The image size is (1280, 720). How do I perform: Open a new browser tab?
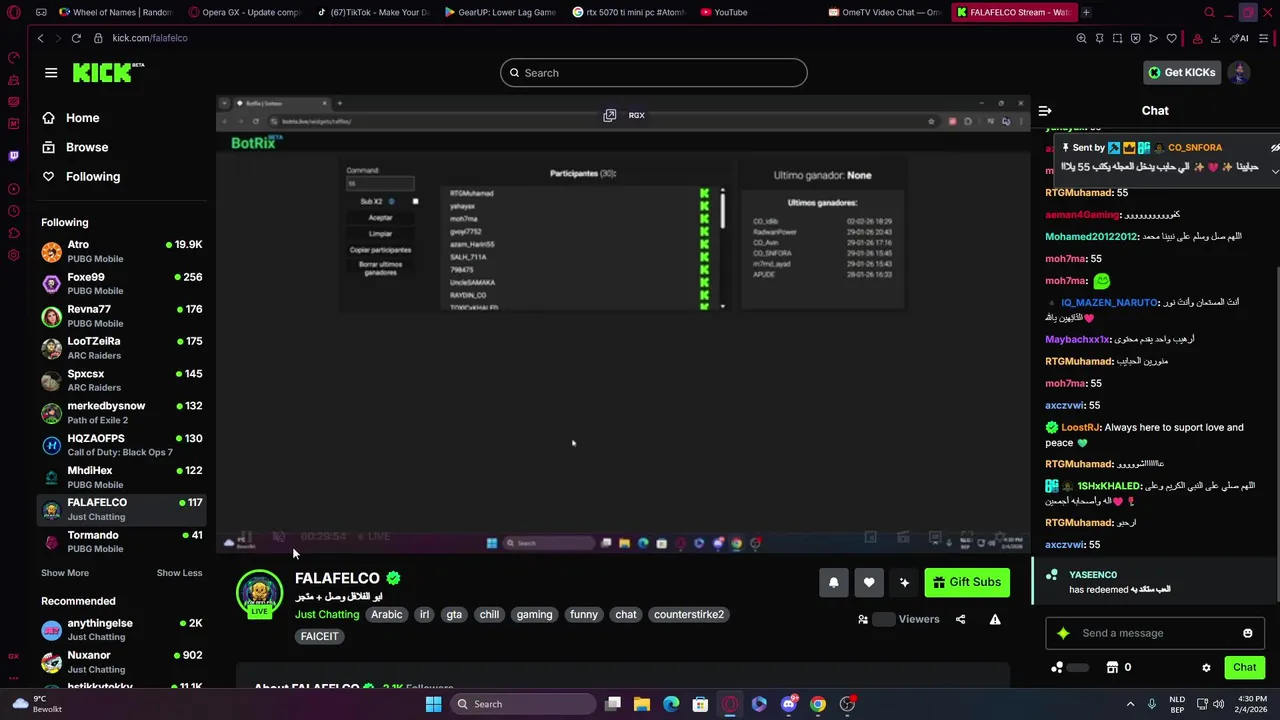[1086, 12]
